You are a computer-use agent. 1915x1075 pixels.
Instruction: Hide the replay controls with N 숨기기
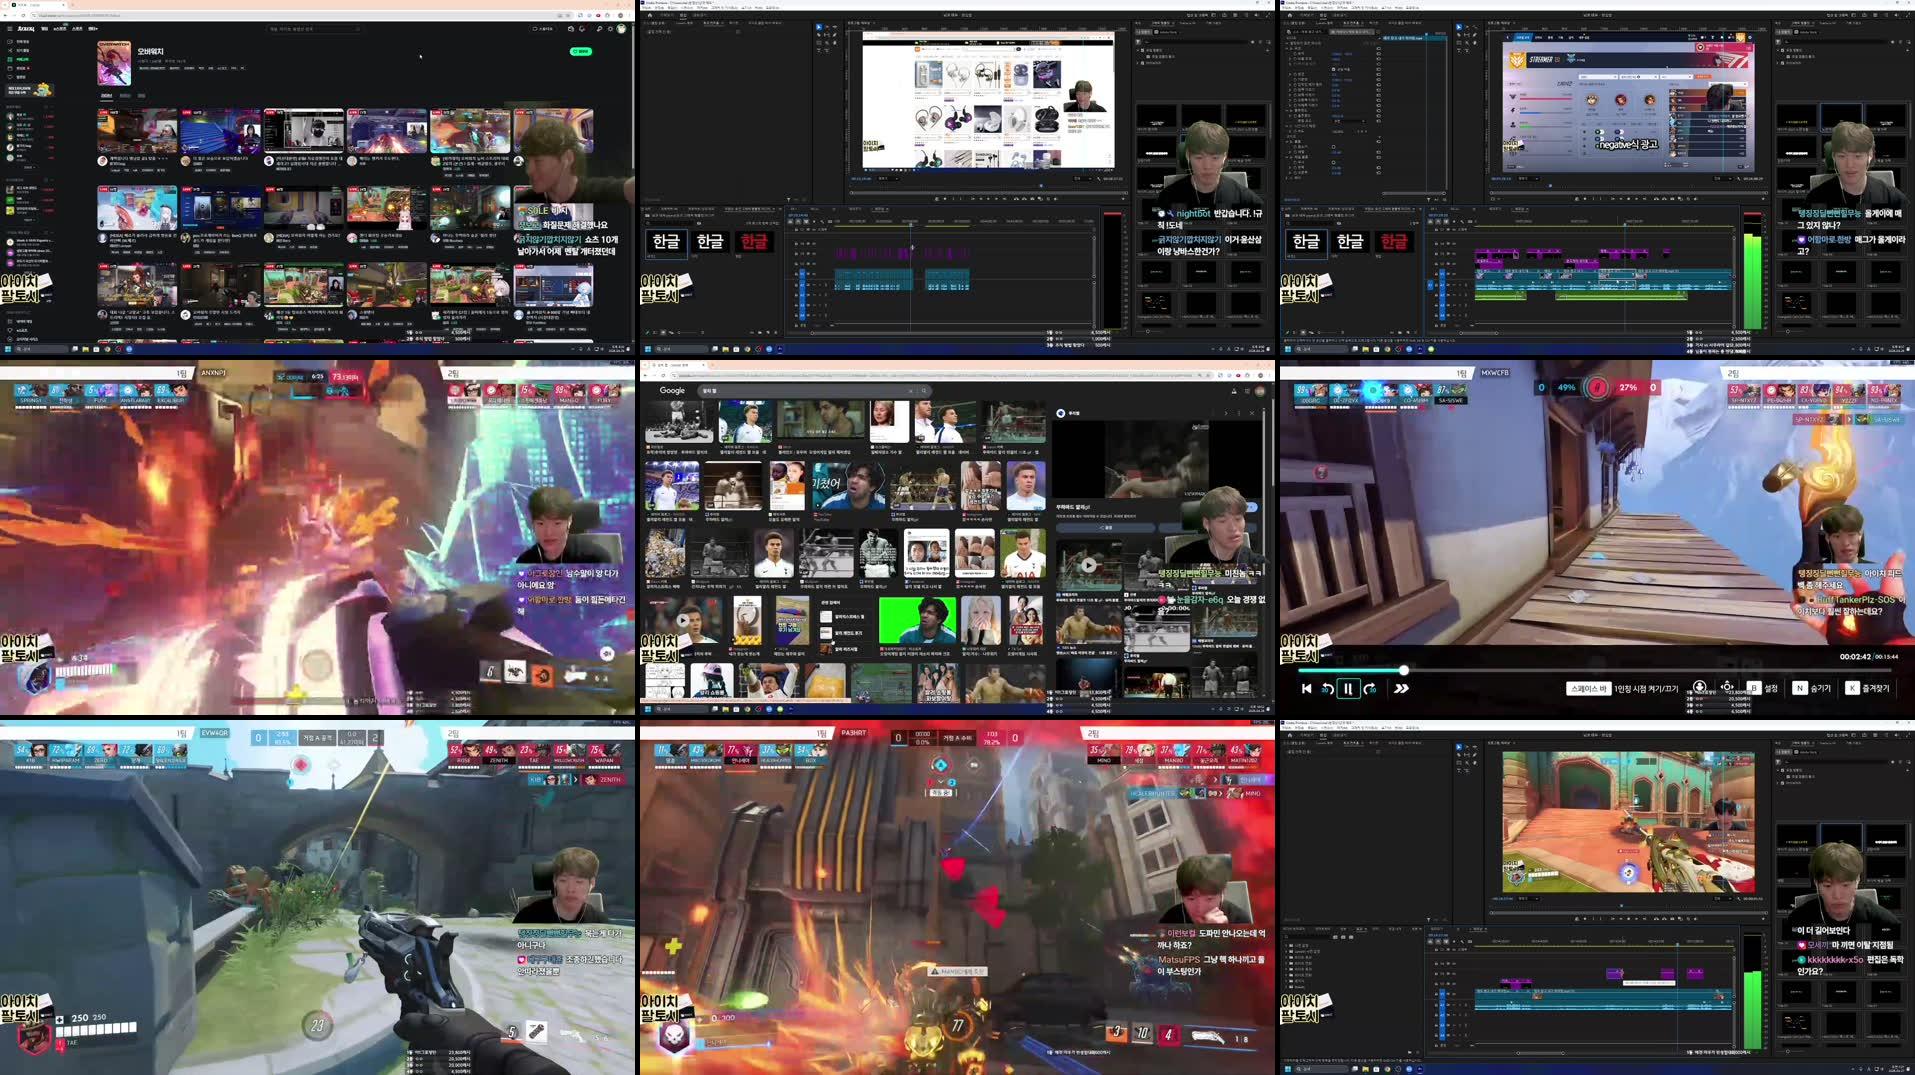click(x=1811, y=688)
